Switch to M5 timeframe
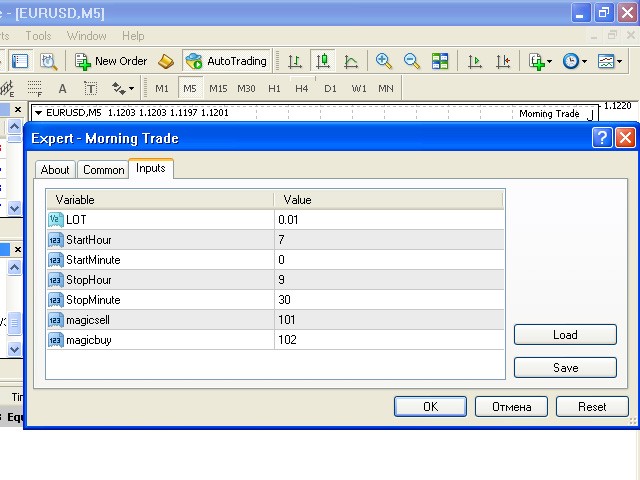The width and height of the screenshot is (640, 480). (190, 89)
